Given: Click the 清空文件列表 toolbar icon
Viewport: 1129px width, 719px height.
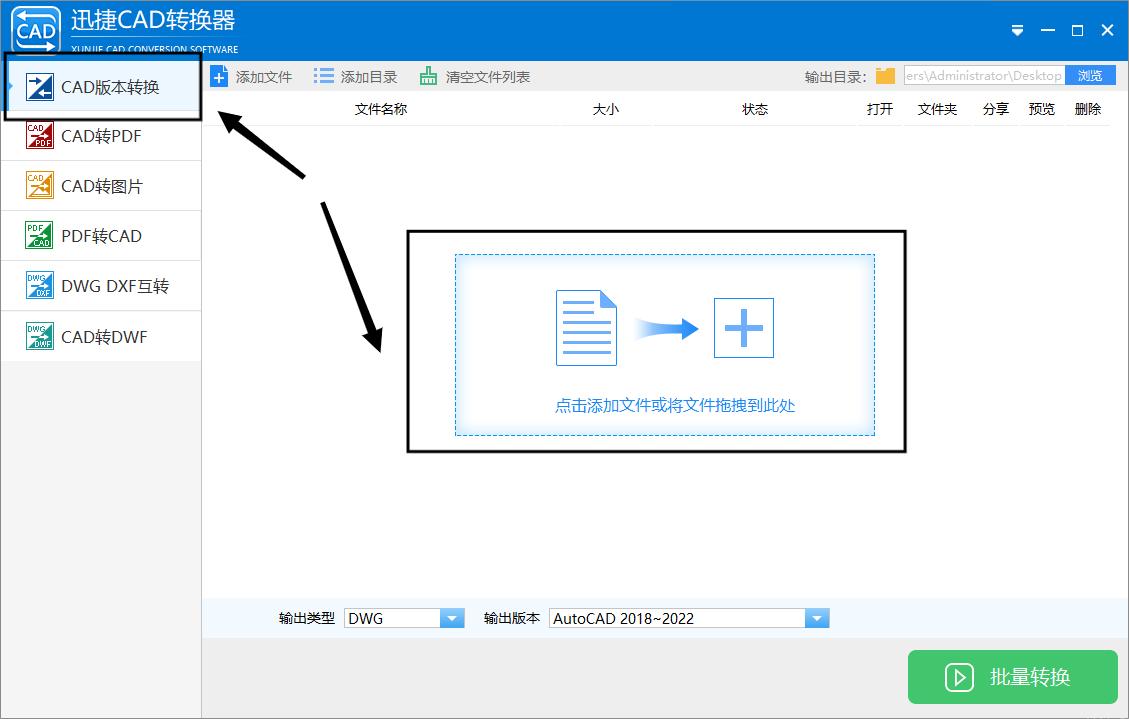Looking at the screenshot, I should [427, 75].
